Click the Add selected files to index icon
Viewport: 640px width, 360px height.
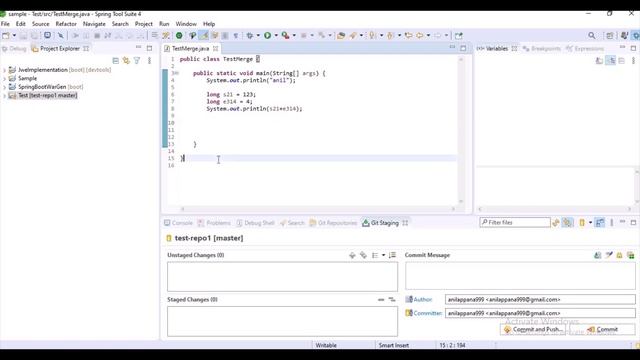(352, 255)
